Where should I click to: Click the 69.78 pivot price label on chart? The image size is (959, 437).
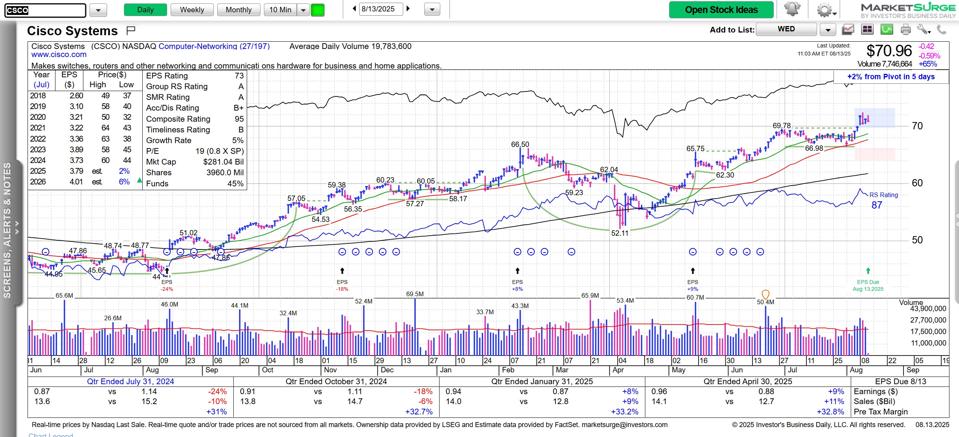point(782,125)
